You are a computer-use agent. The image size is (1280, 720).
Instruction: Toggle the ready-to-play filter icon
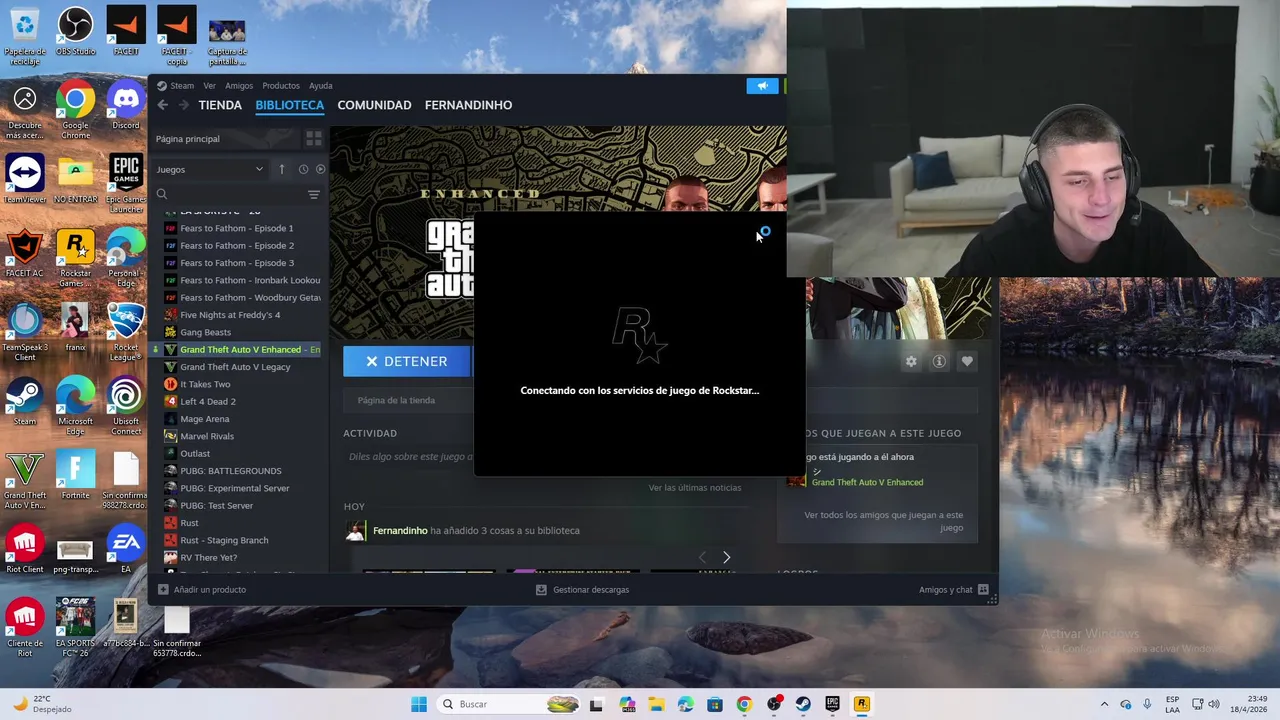(x=320, y=169)
